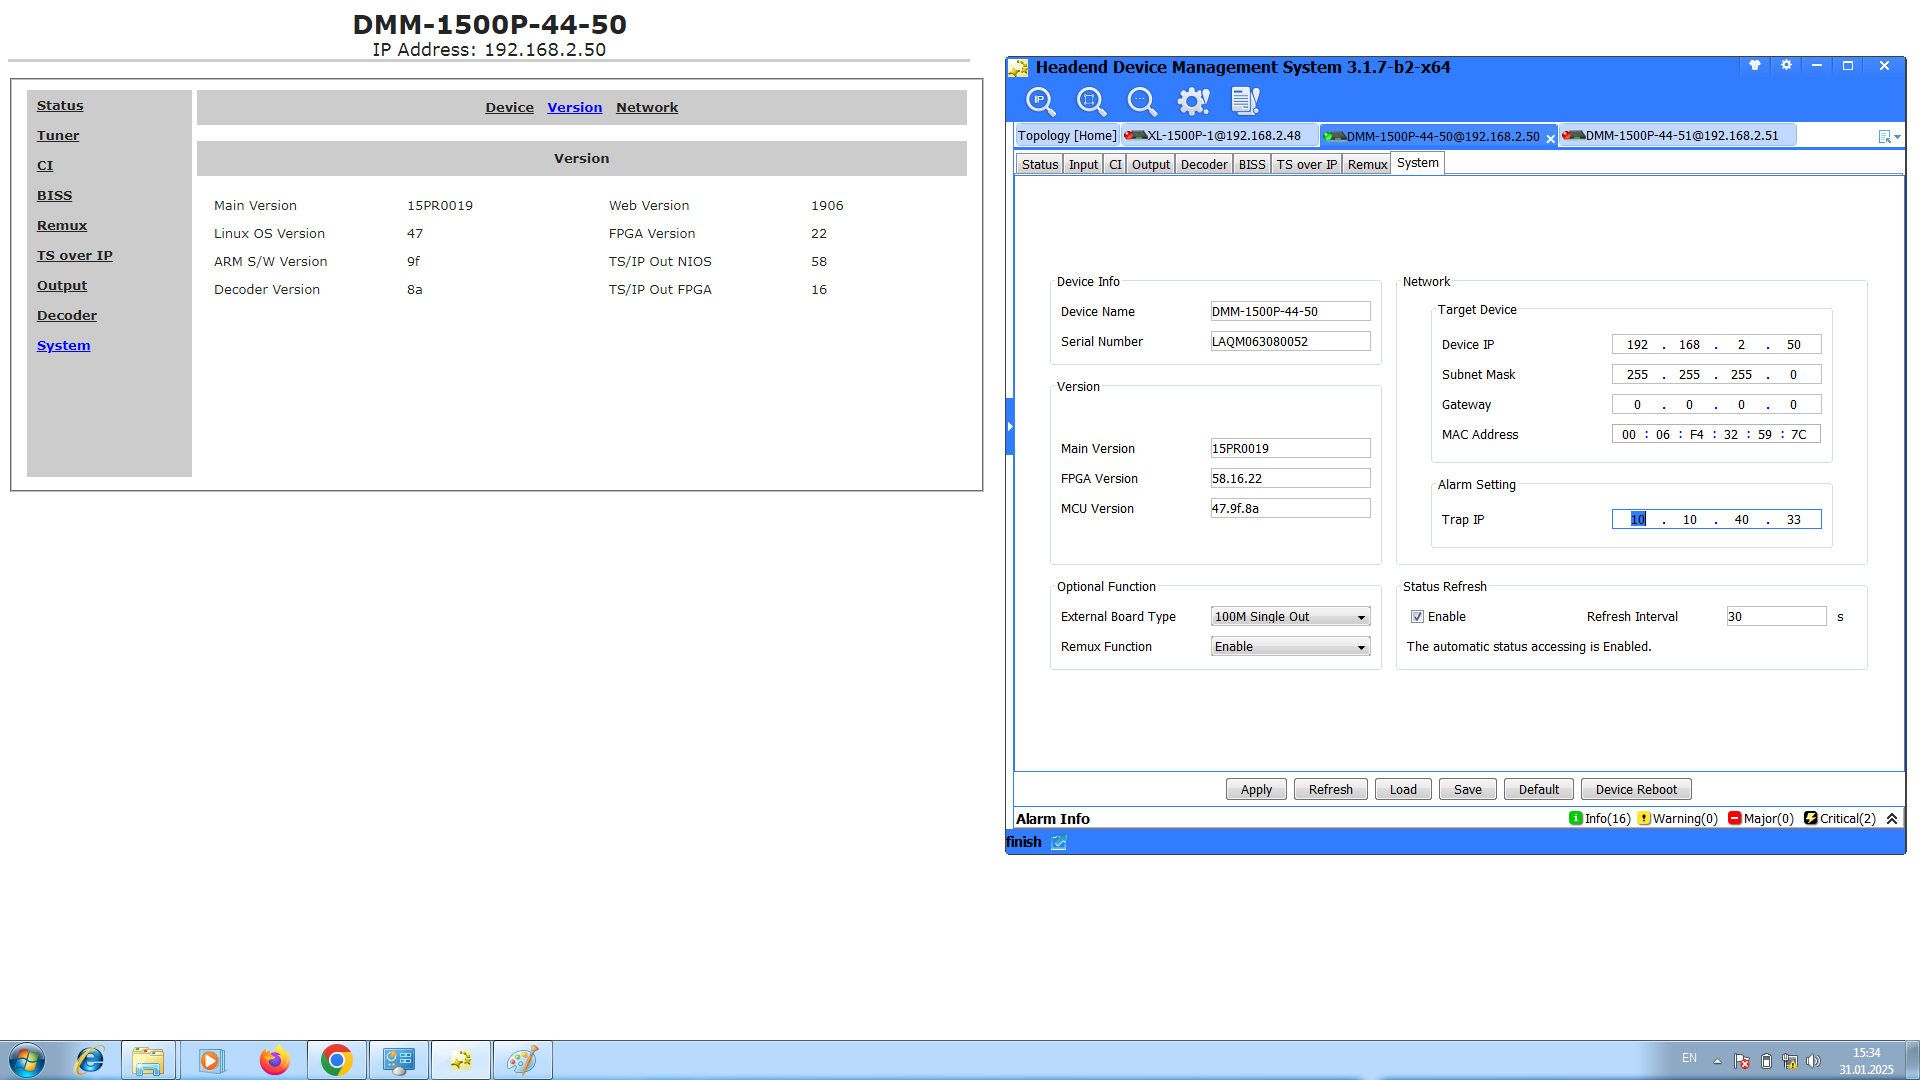Switch to the TS over IP tab
The height and width of the screenshot is (1080, 1920).
click(x=1306, y=165)
